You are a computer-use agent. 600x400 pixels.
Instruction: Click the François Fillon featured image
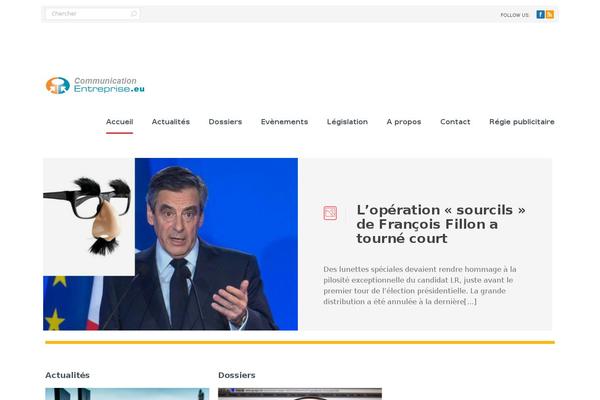[x=170, y=244]
